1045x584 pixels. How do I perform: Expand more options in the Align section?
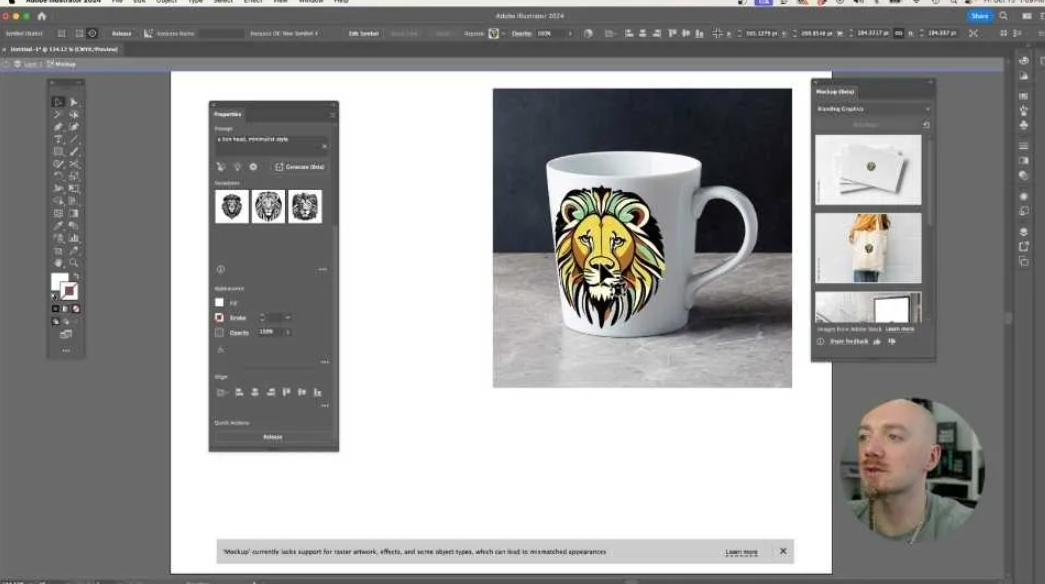pyautogui.click(x=324, y=405)
